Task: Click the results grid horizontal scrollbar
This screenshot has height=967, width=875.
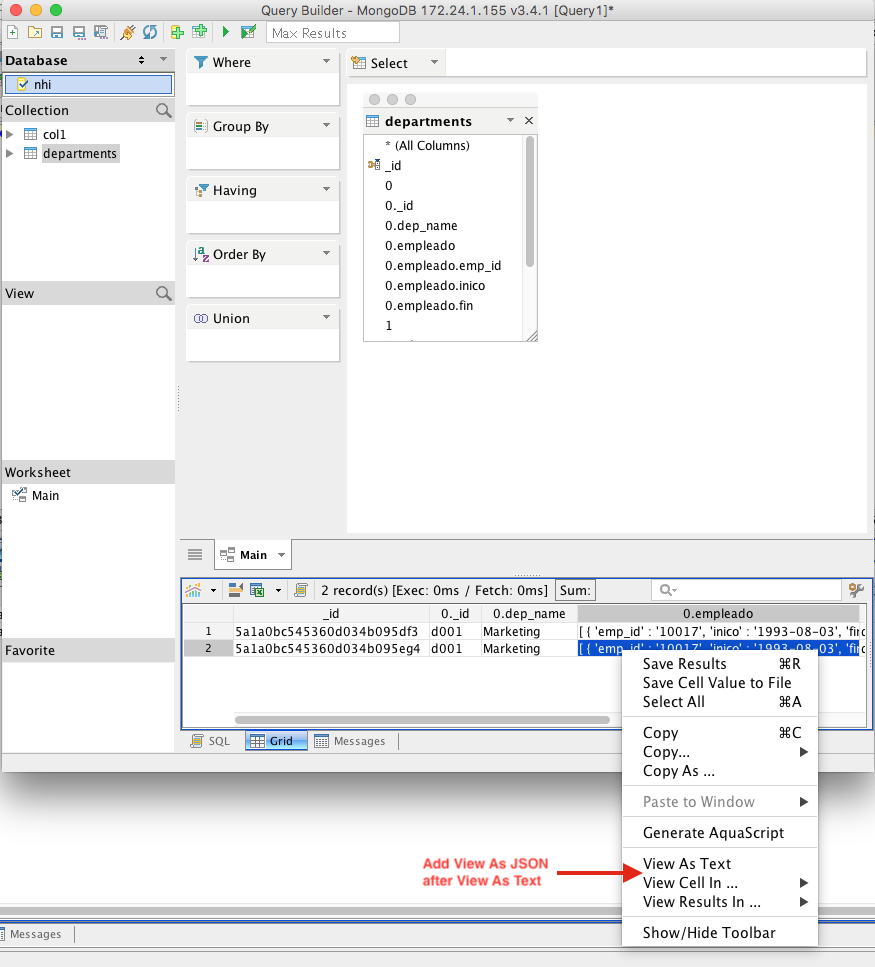Action: 422,720
